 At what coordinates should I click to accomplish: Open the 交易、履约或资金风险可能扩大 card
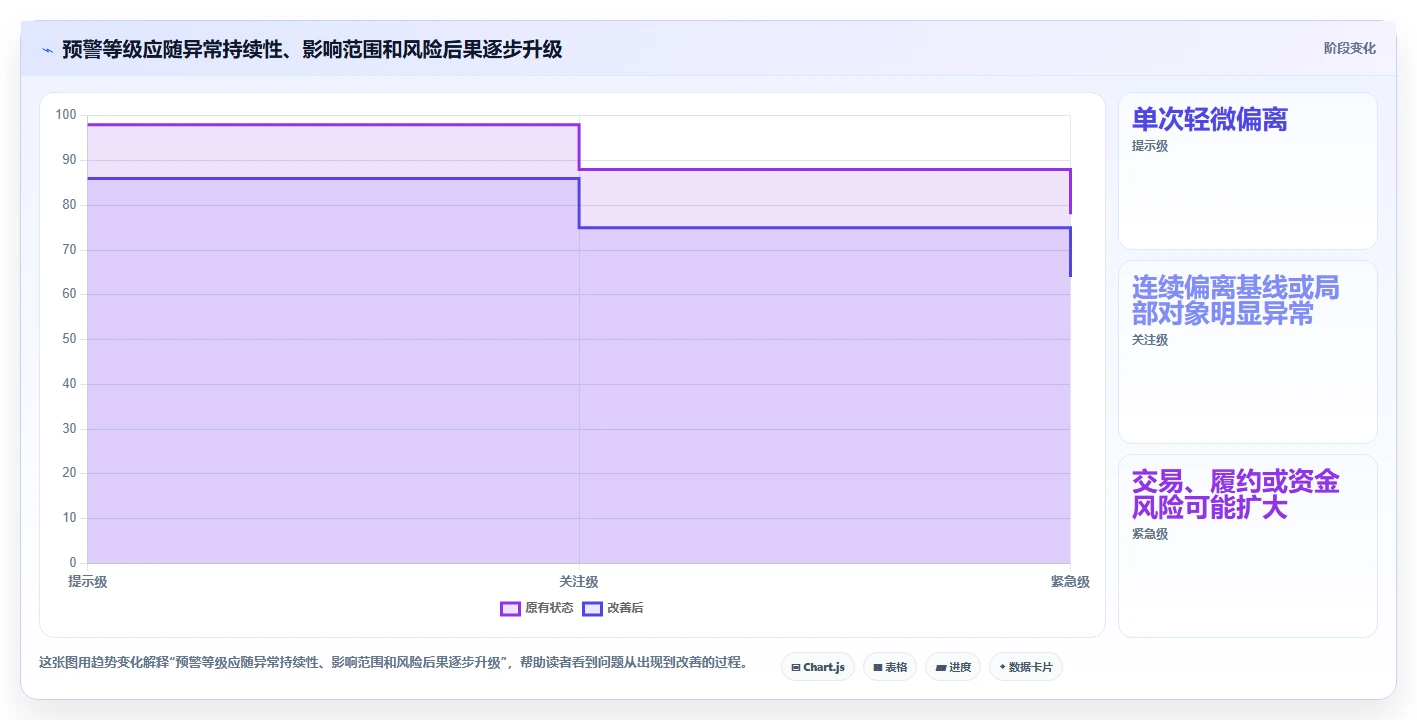tap(1247, 546)
